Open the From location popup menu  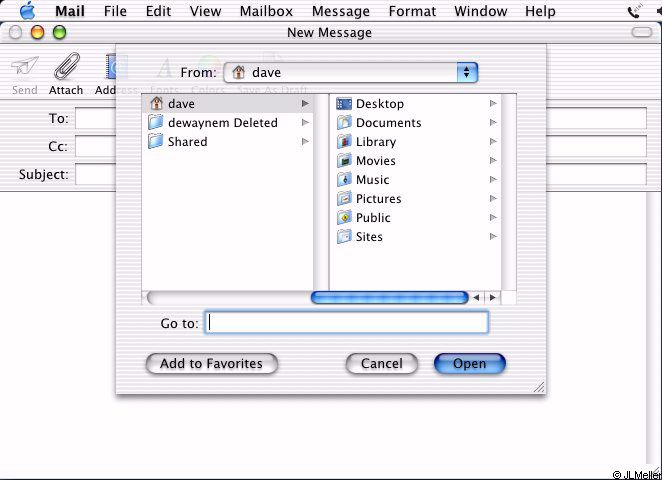click(350, 73)
